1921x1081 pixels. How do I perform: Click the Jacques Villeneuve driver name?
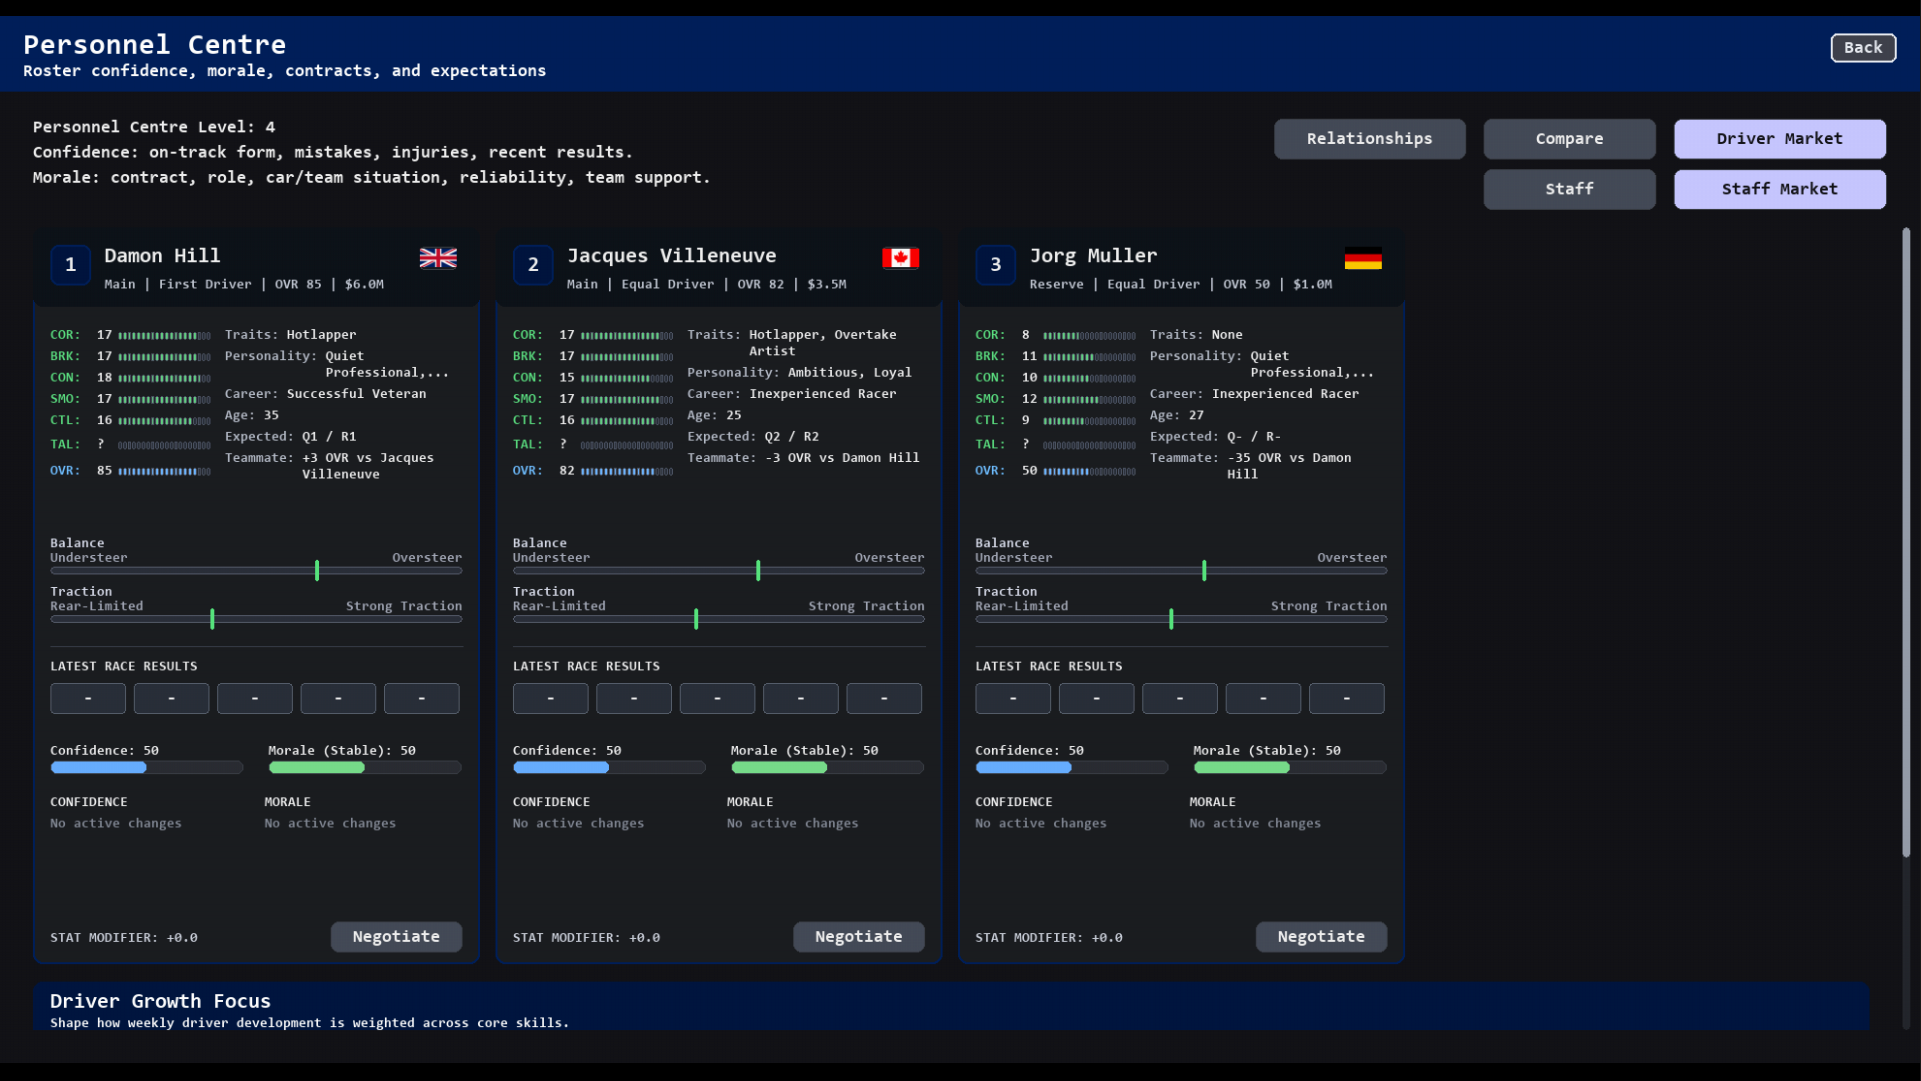(x=672, y=256)
